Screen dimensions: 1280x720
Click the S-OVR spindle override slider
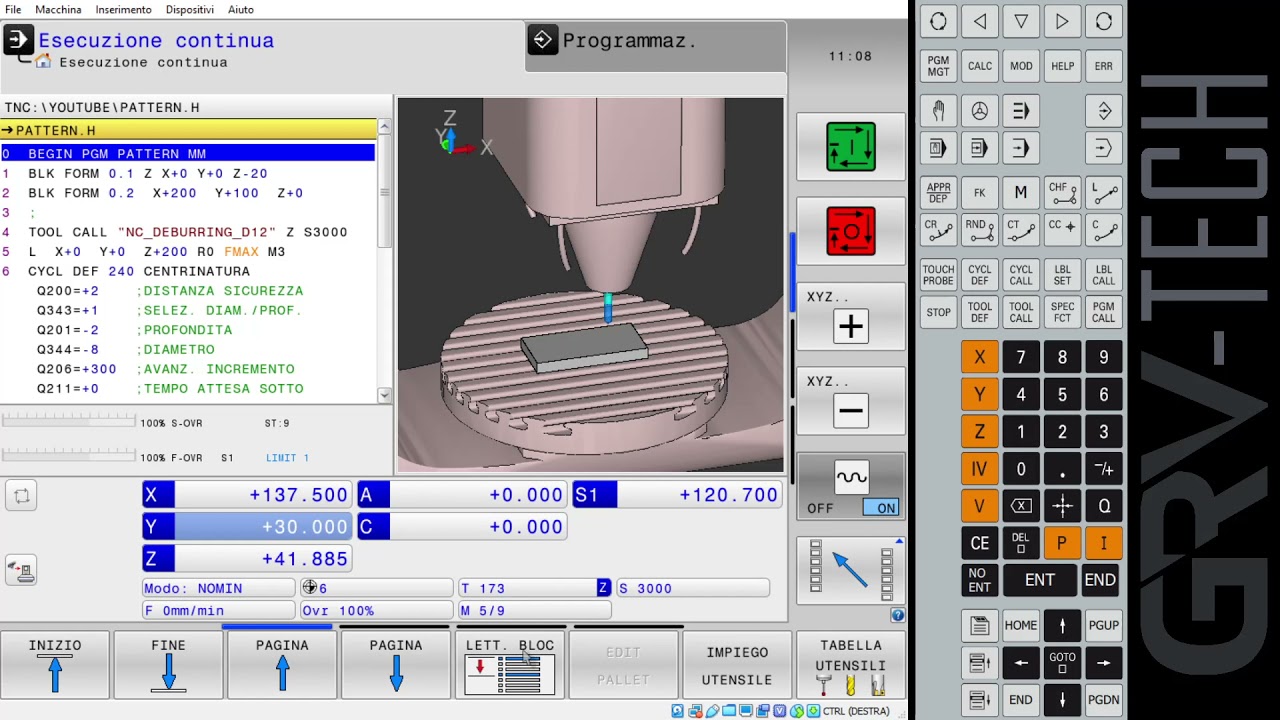click(68, 422)
